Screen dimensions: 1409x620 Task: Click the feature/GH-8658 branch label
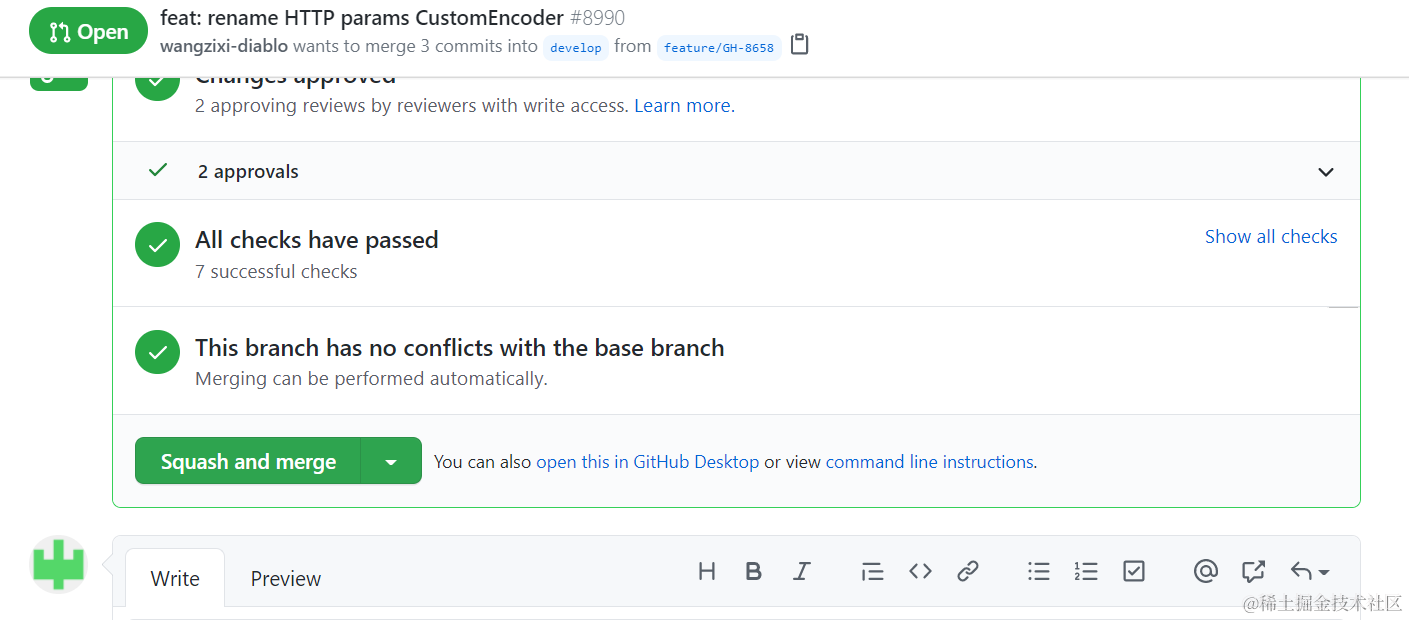(719, 47)
